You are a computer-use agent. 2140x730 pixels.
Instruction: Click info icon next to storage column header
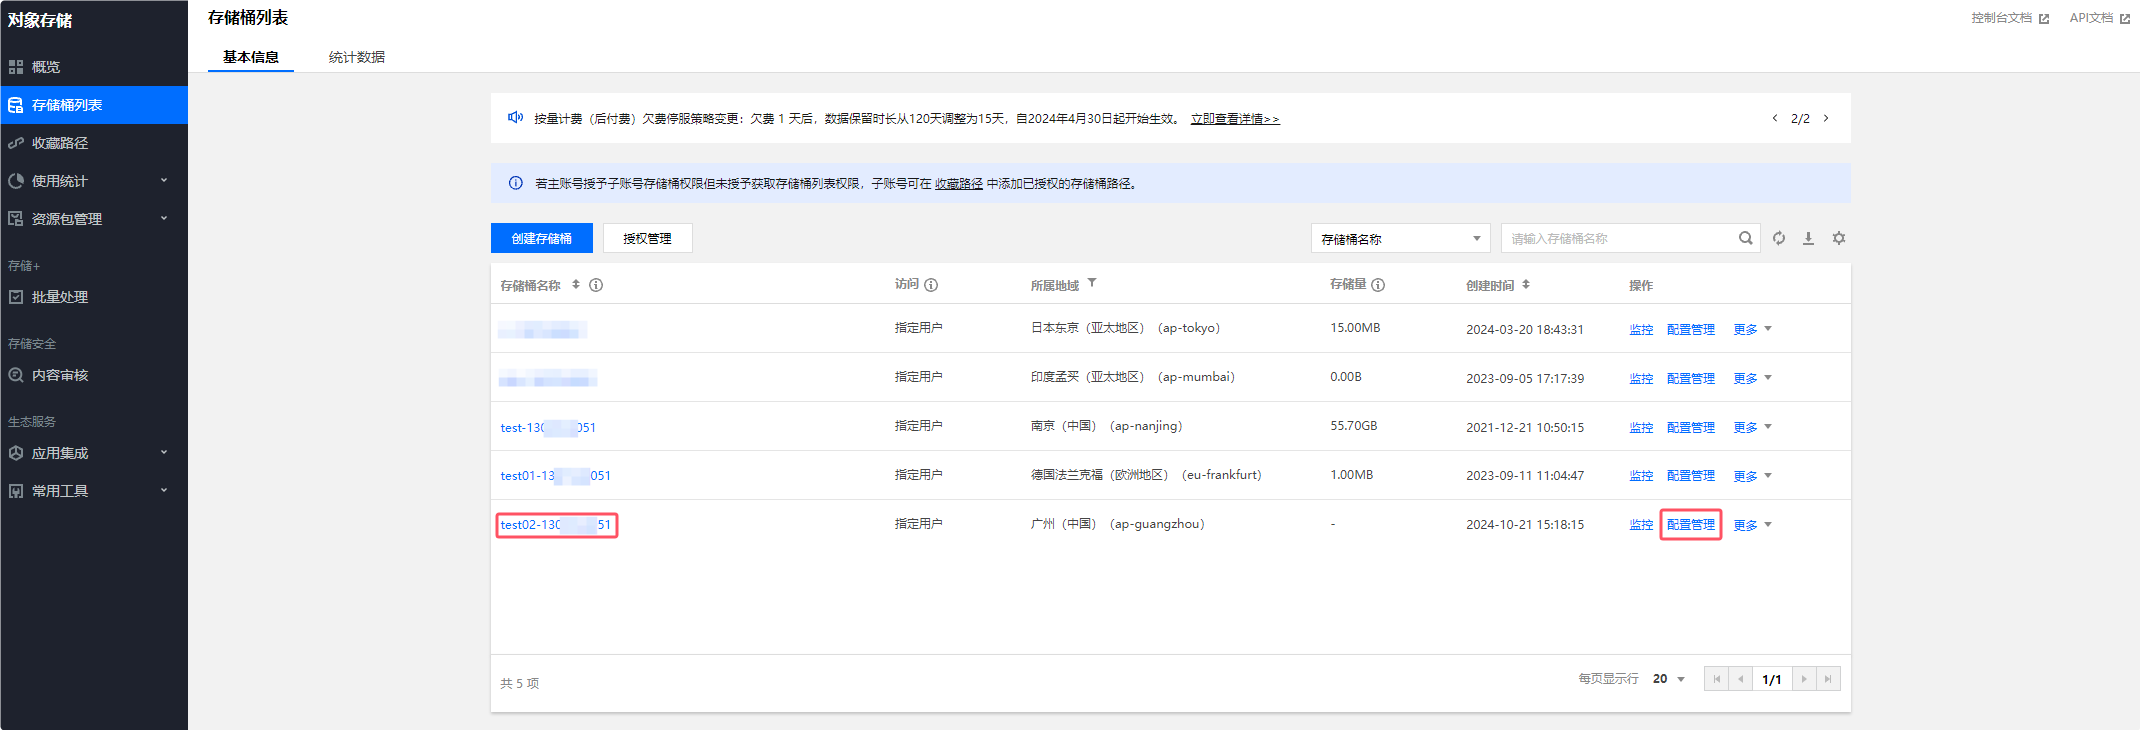click(x=1378, y=285)
